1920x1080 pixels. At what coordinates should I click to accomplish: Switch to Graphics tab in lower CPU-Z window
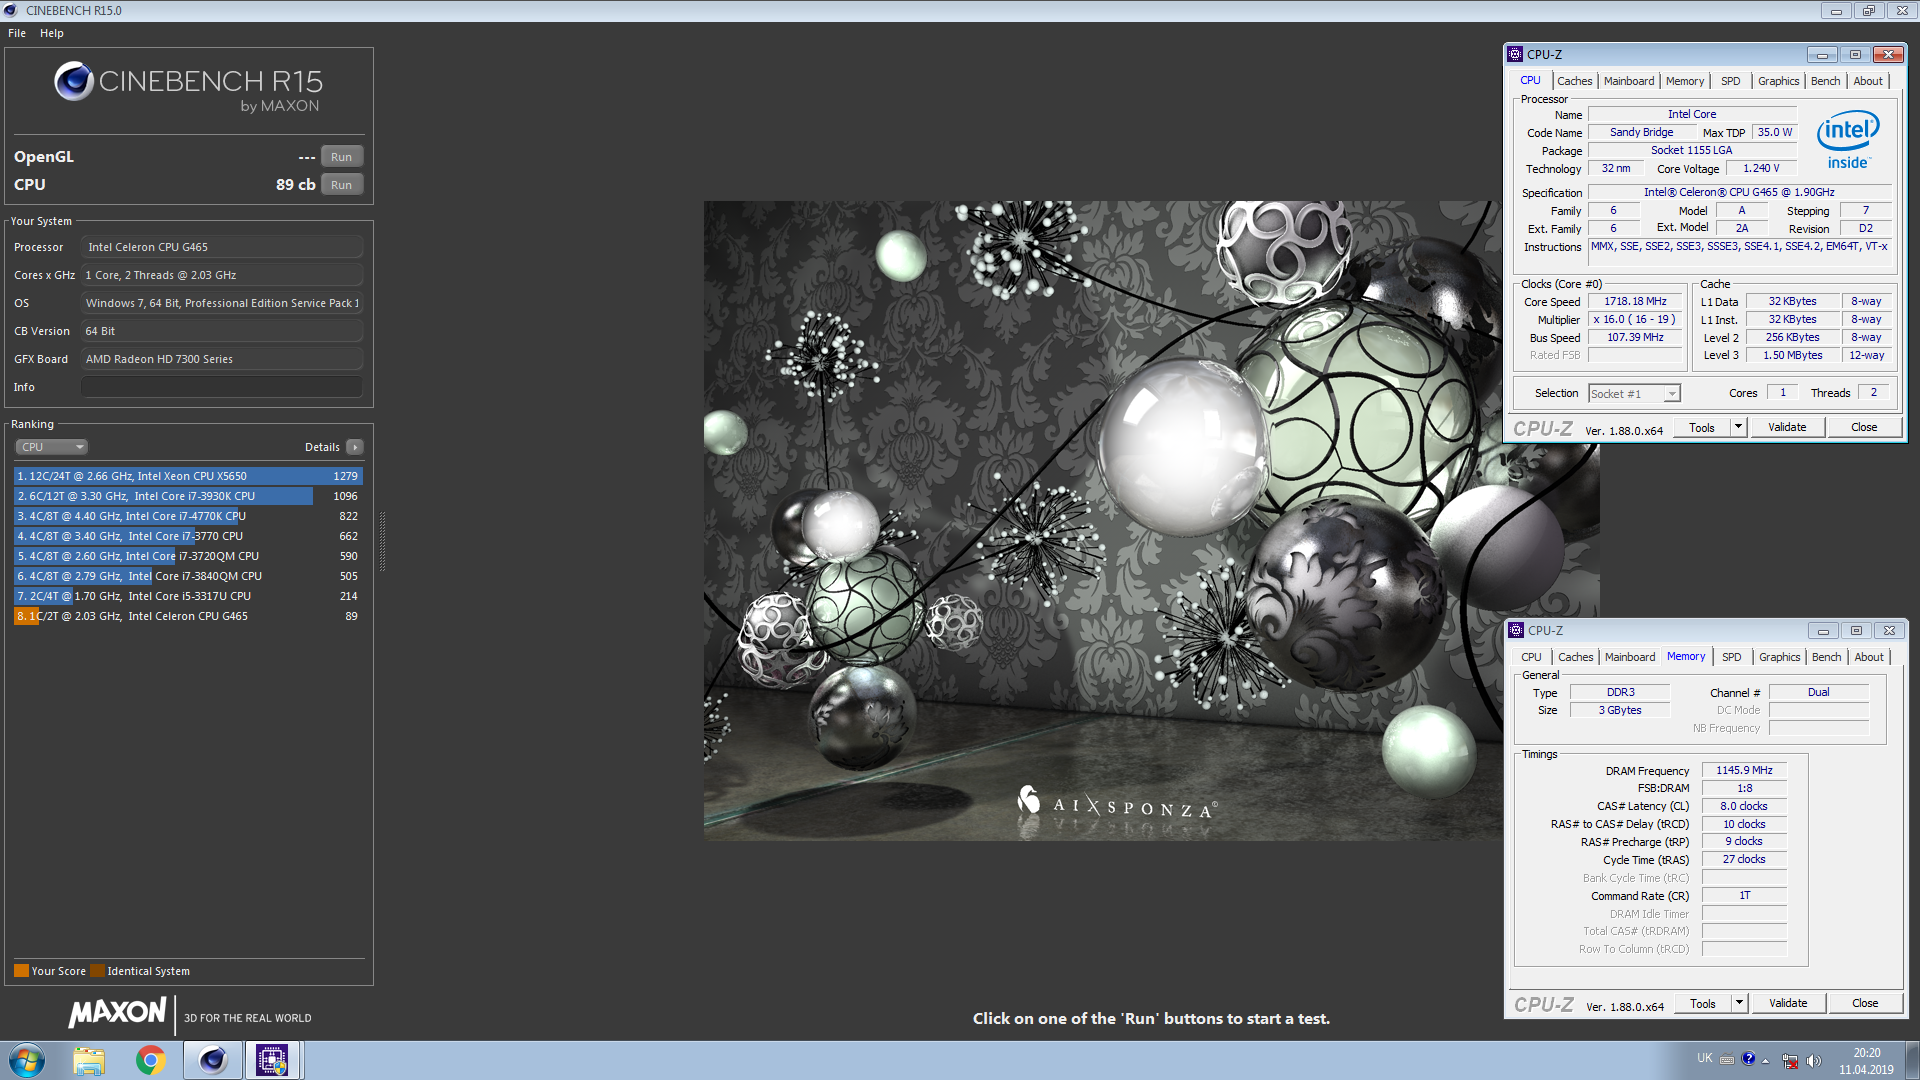click(1779, 657)
